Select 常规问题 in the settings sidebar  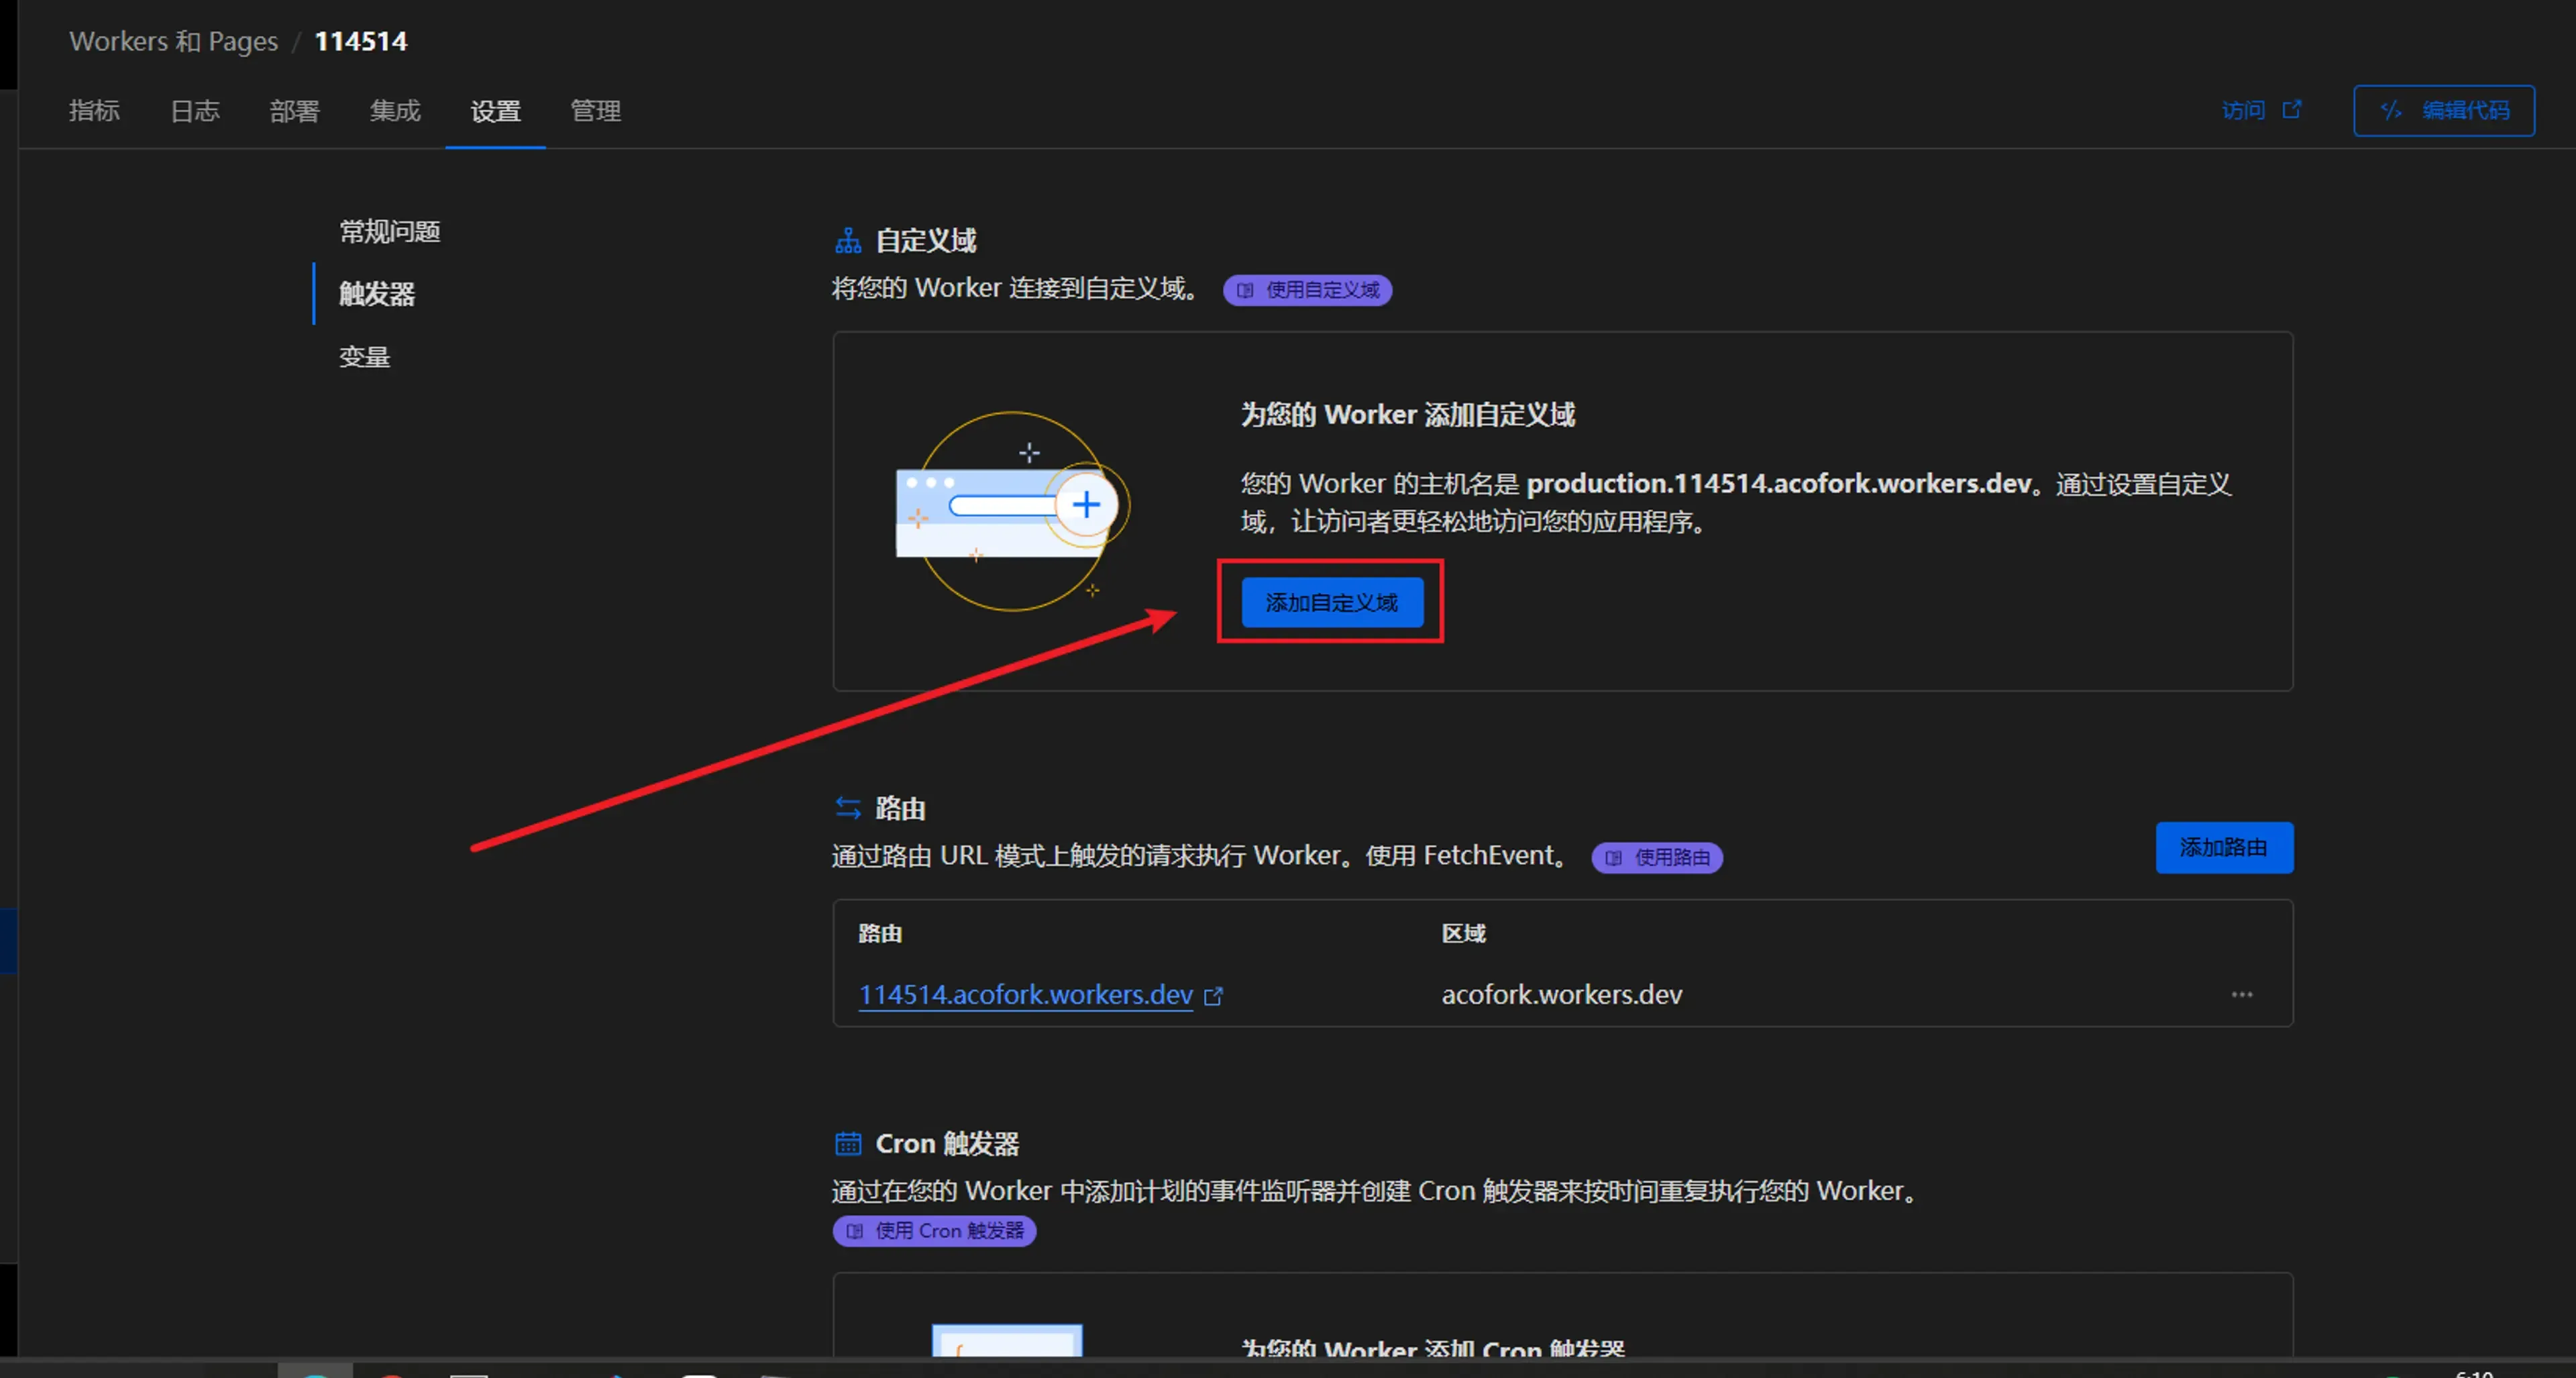(x=389, y=231)
